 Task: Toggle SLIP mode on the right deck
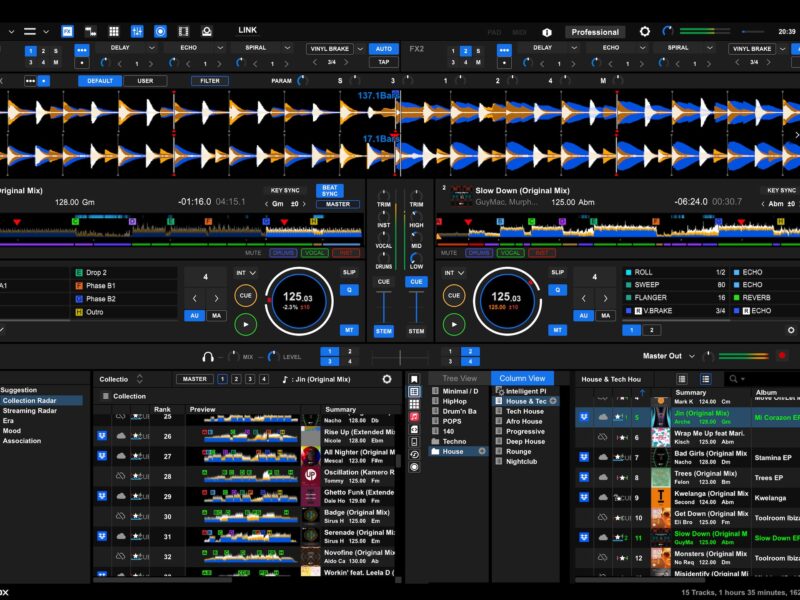[x=558, y=272]
